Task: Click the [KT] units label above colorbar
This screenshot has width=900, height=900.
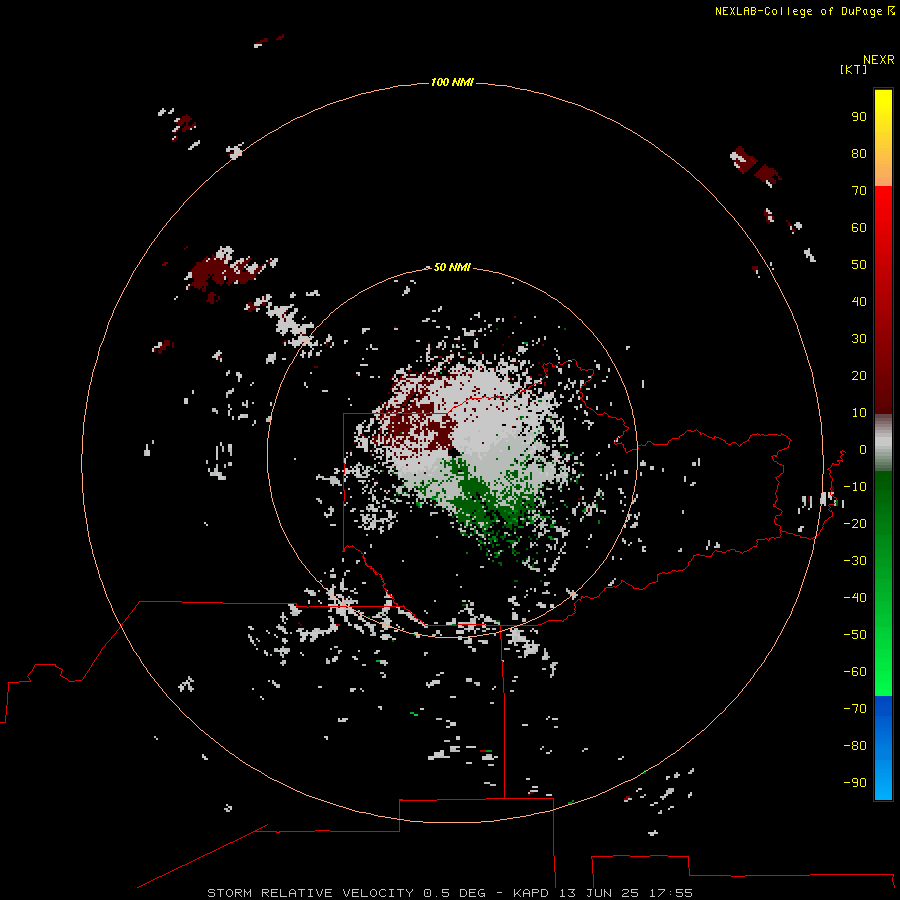Action: pos(854,69)
